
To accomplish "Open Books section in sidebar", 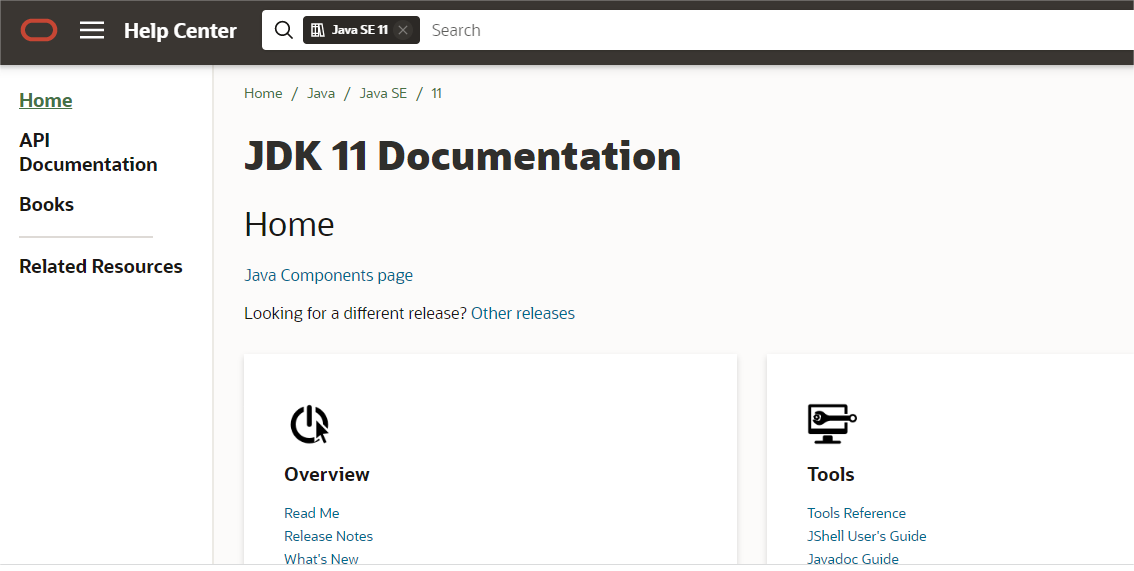I will [x=47, y=204].
